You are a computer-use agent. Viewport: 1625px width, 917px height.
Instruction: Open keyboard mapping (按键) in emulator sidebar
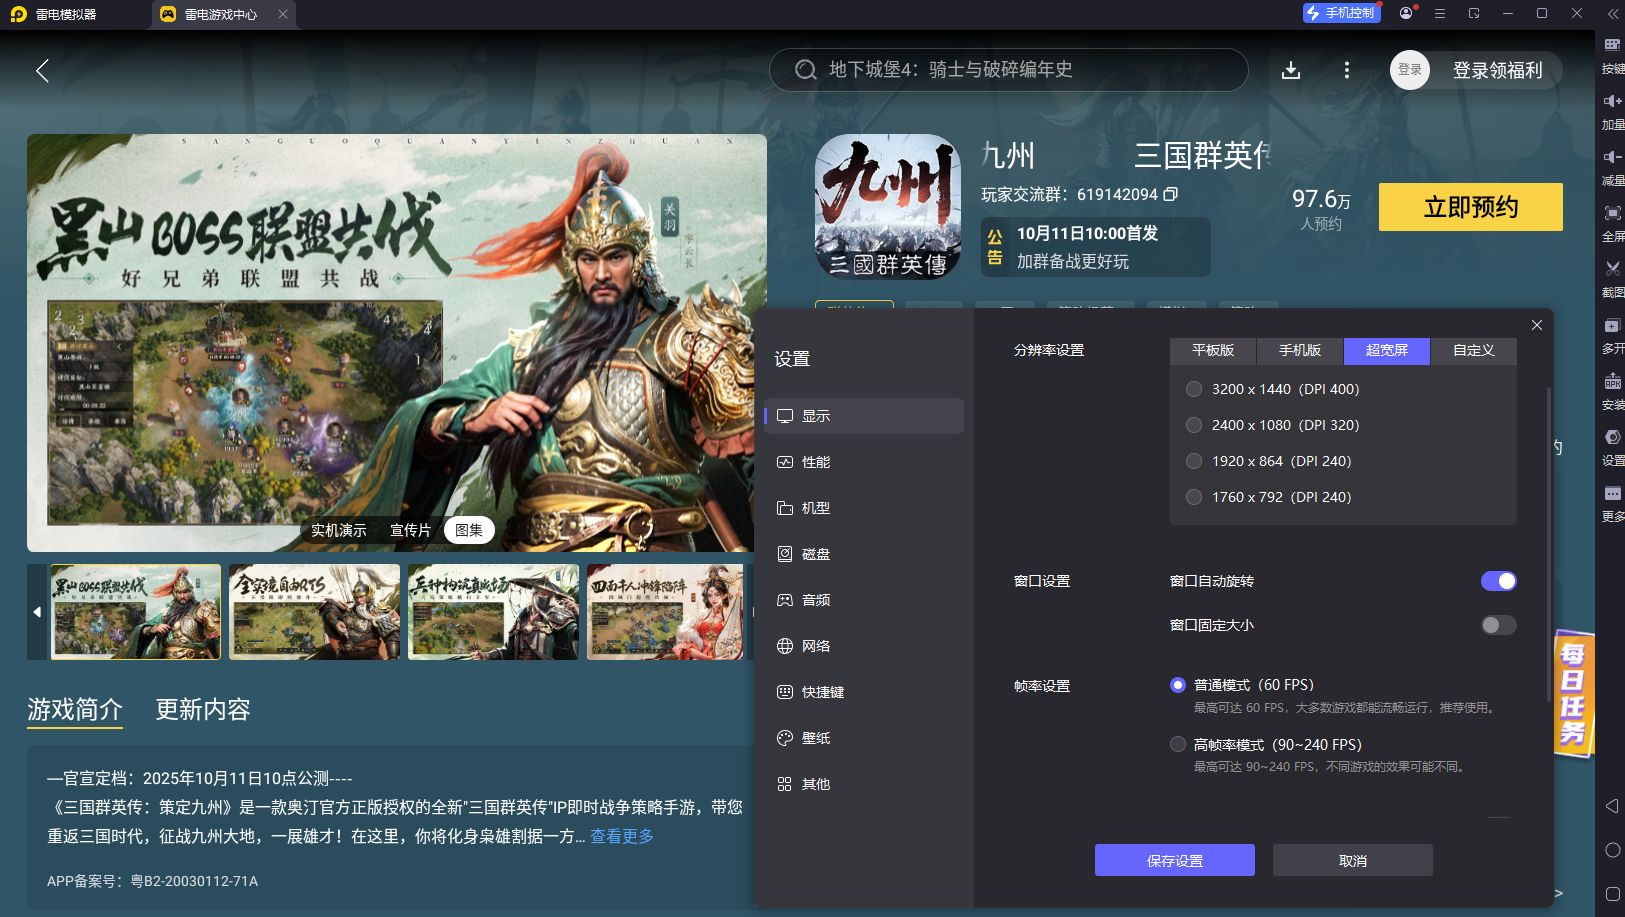point(1612,54)
